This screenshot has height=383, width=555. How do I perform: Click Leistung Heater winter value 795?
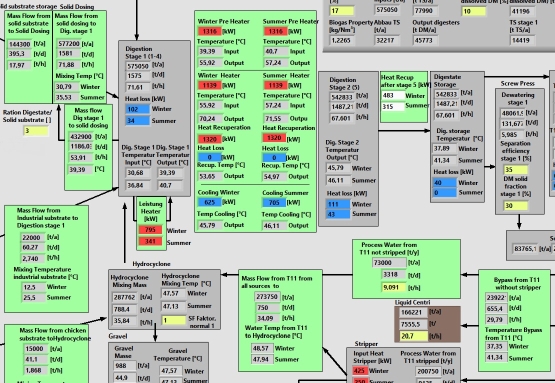150,230
